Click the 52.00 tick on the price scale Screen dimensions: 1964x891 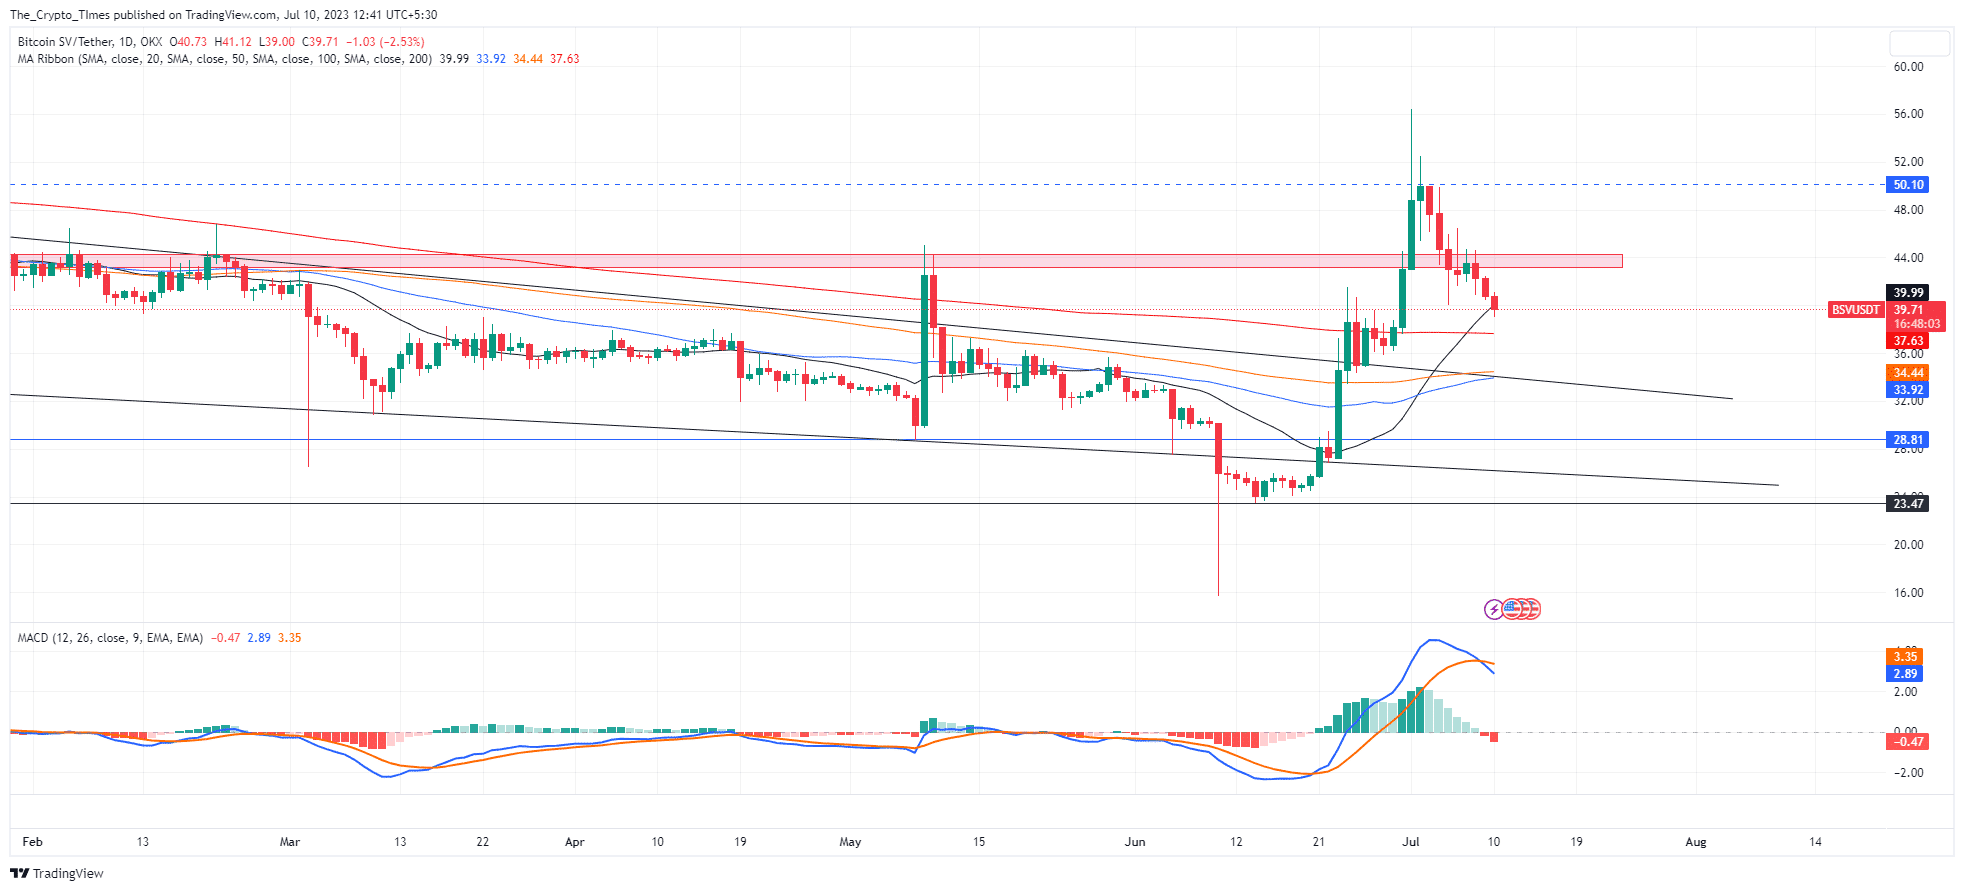click(1908, 162)
